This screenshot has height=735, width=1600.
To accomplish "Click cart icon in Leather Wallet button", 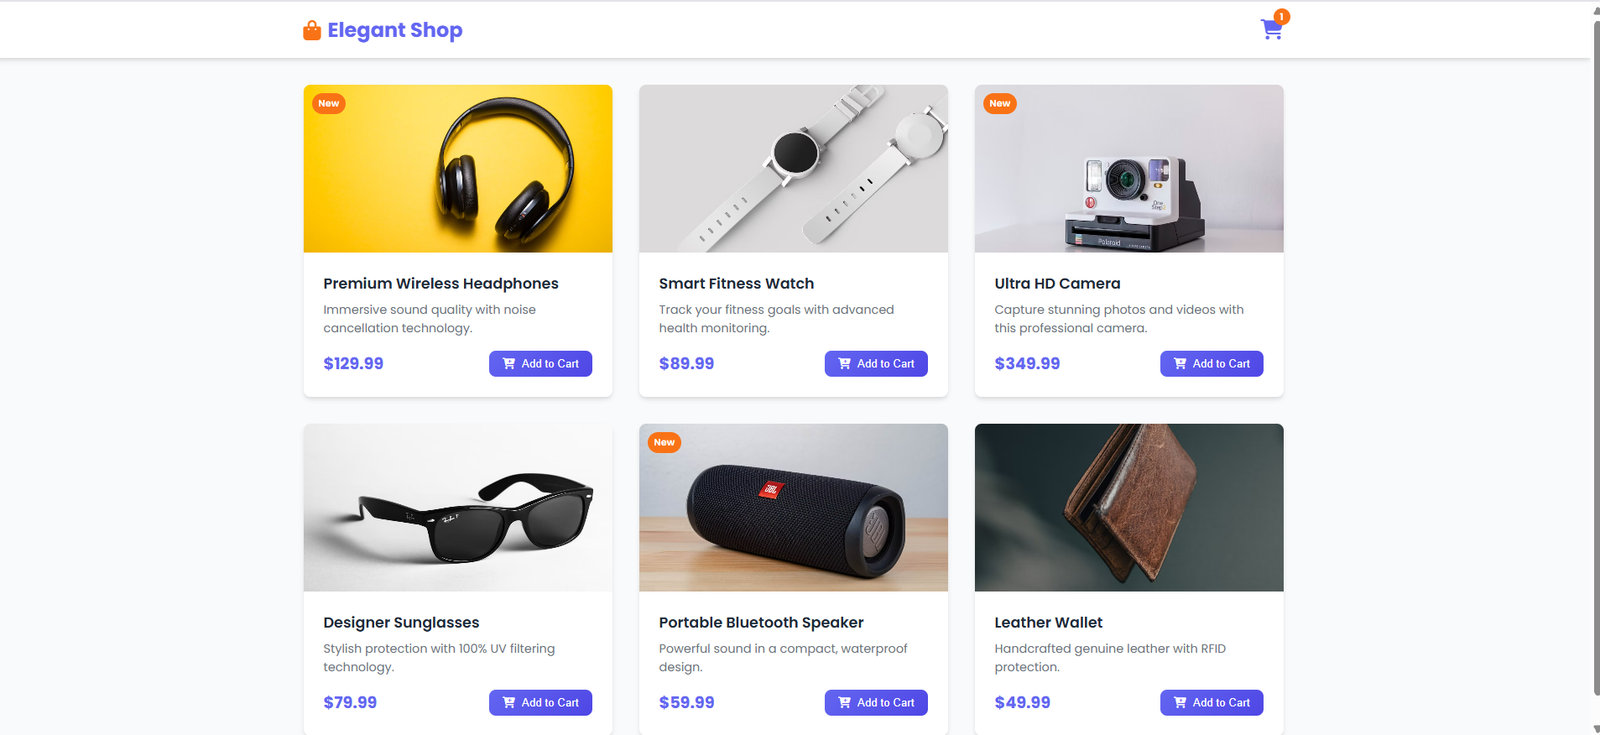I will pos(1180,703).
